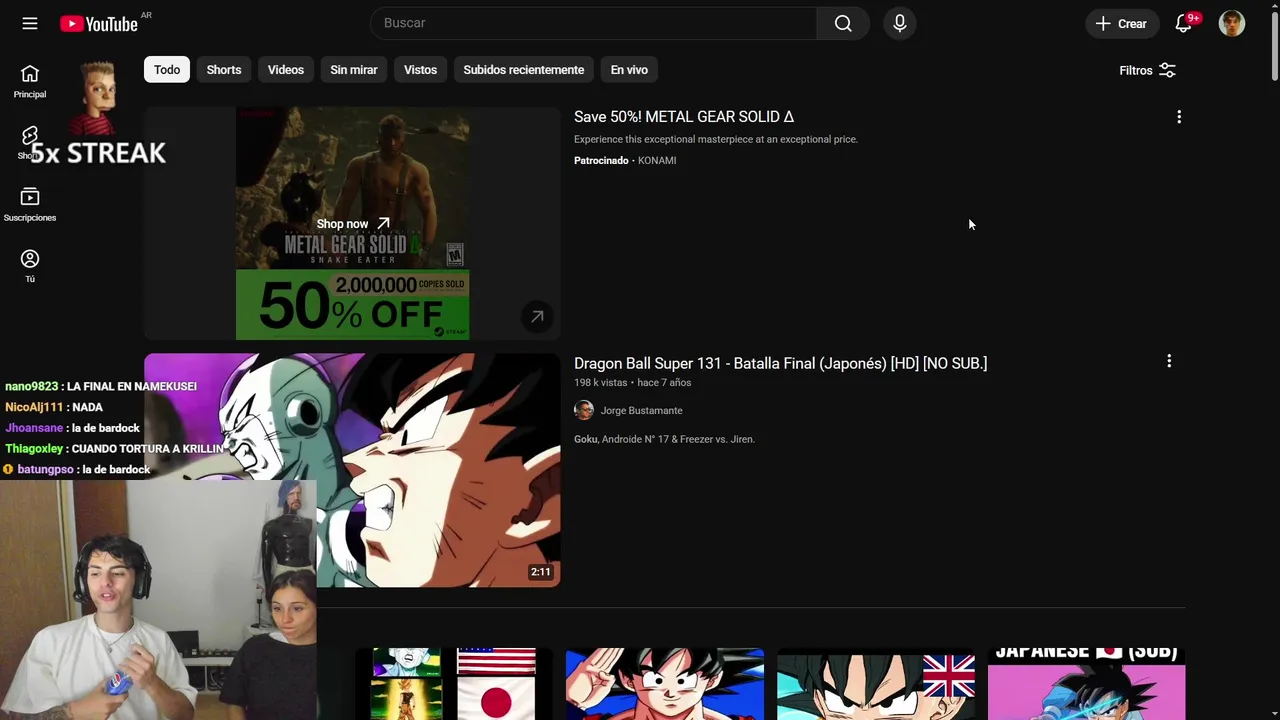The image size is (1280, 720).
Task: Open the short with US and Japan flags
Action: [x=454, y=684]
